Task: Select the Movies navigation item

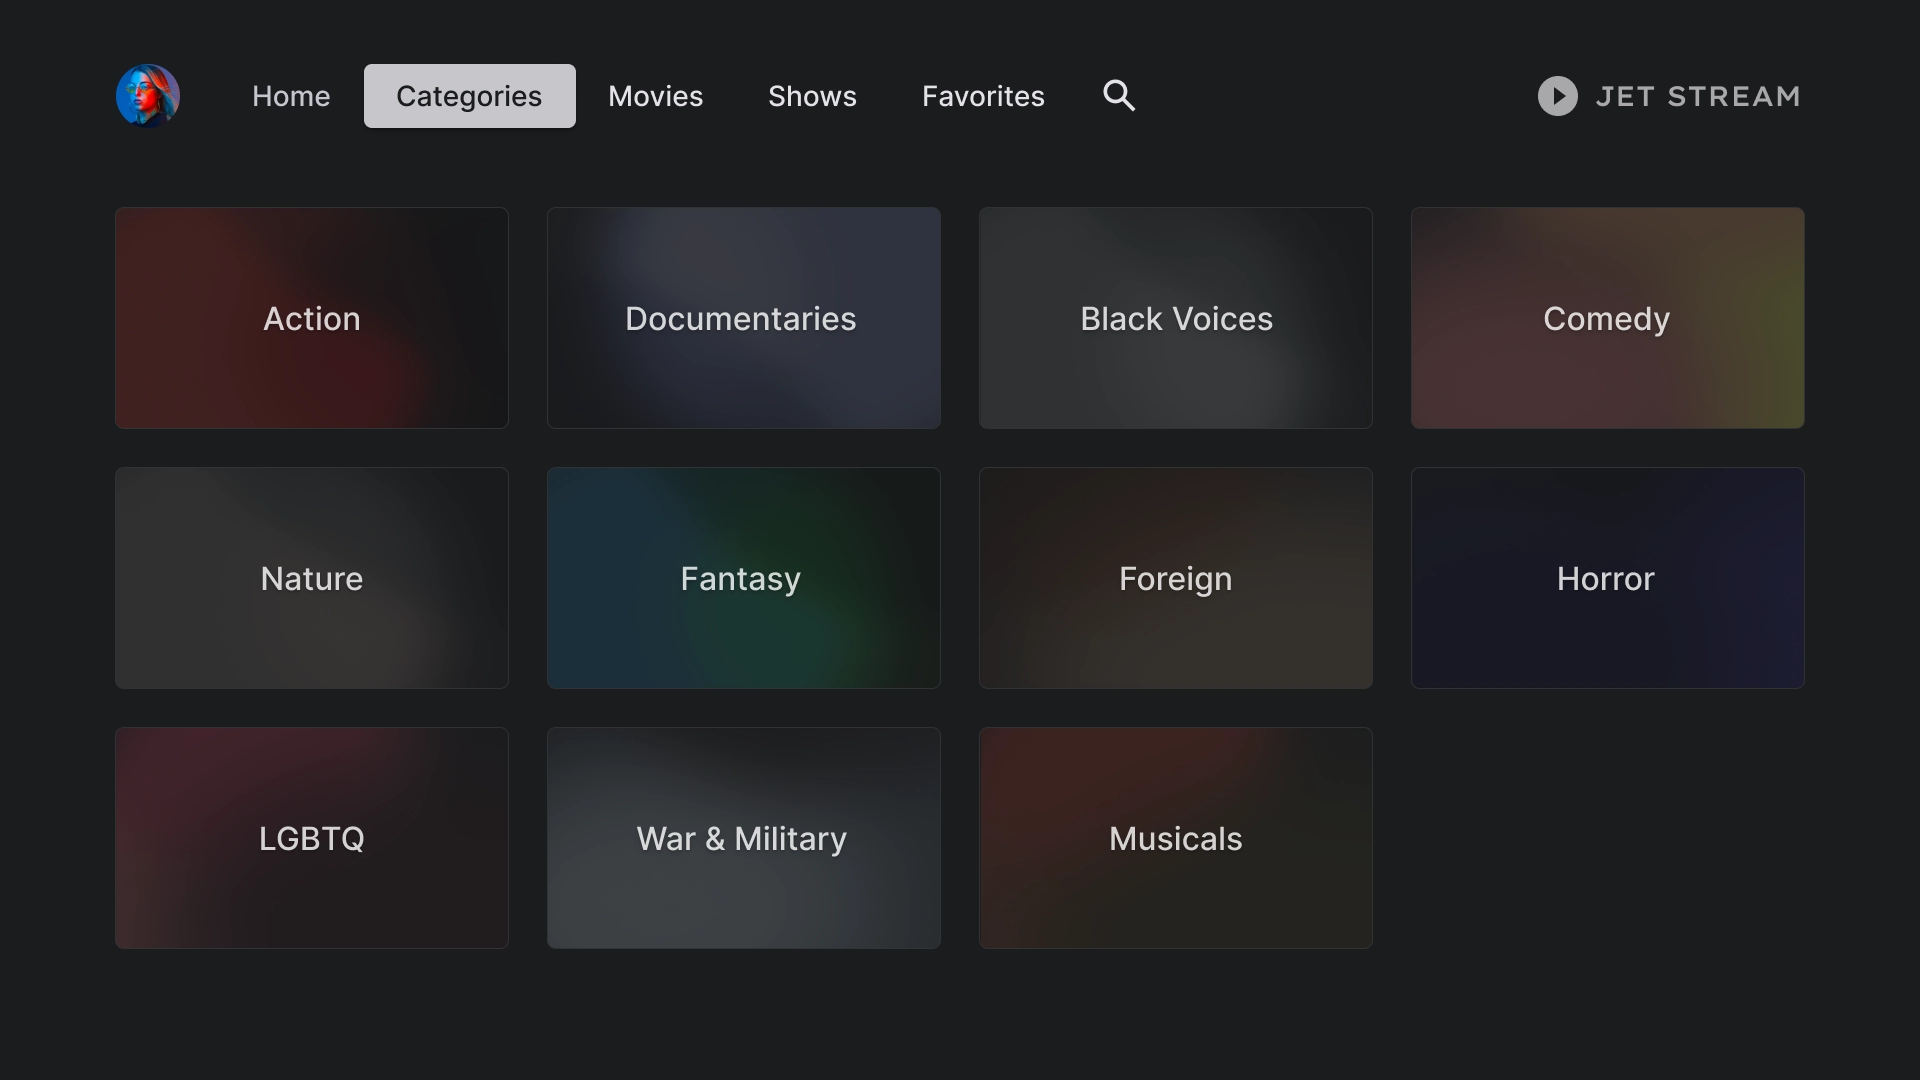Action: tap(655, 96)
